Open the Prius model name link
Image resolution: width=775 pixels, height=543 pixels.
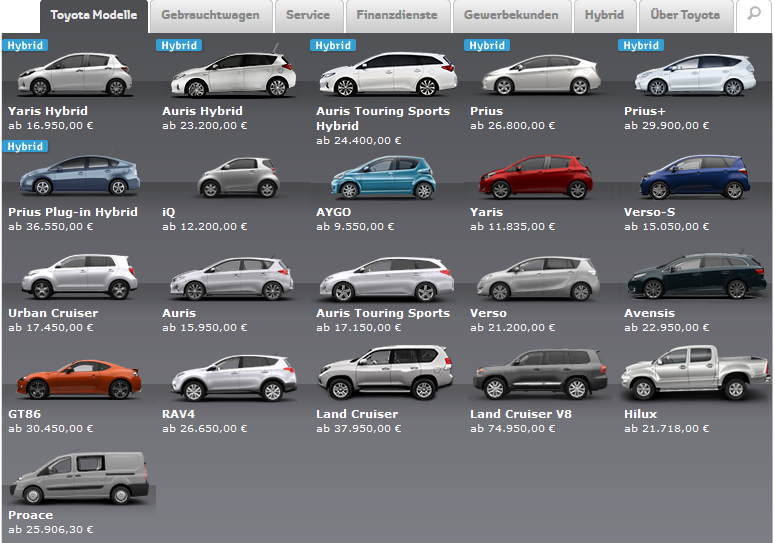487,111
